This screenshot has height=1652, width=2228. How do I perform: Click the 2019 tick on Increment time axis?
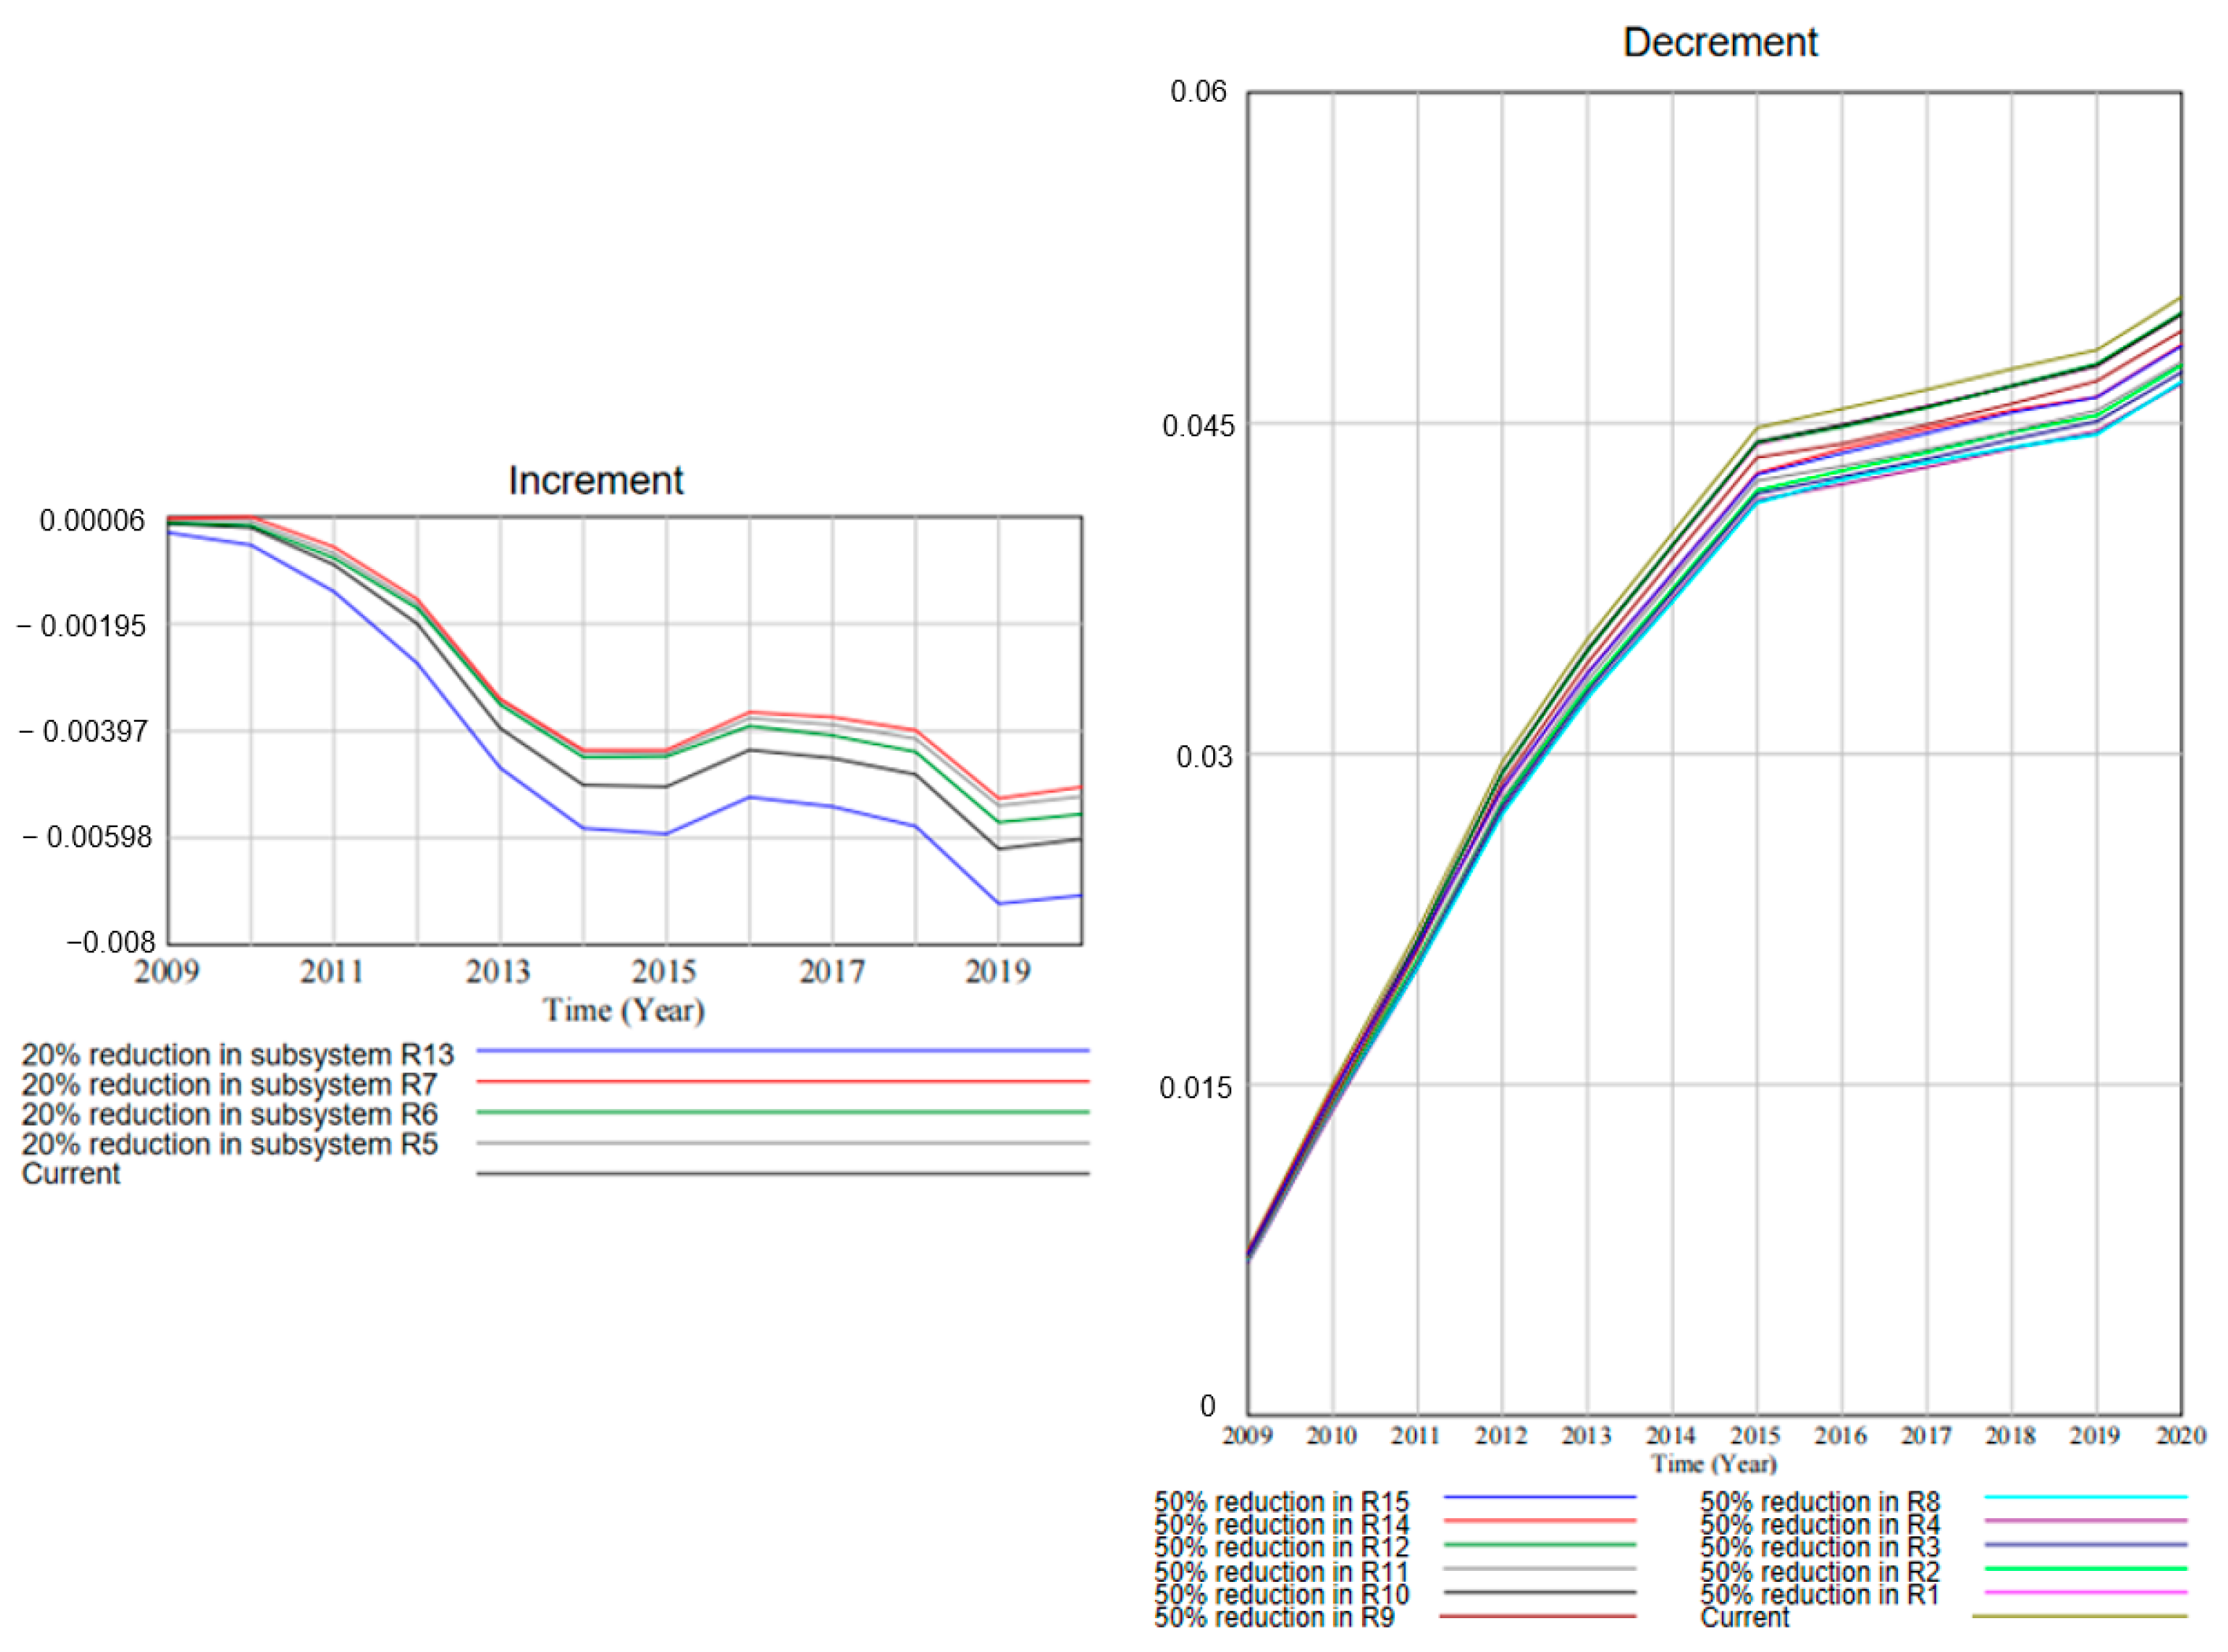click(997, 971)
